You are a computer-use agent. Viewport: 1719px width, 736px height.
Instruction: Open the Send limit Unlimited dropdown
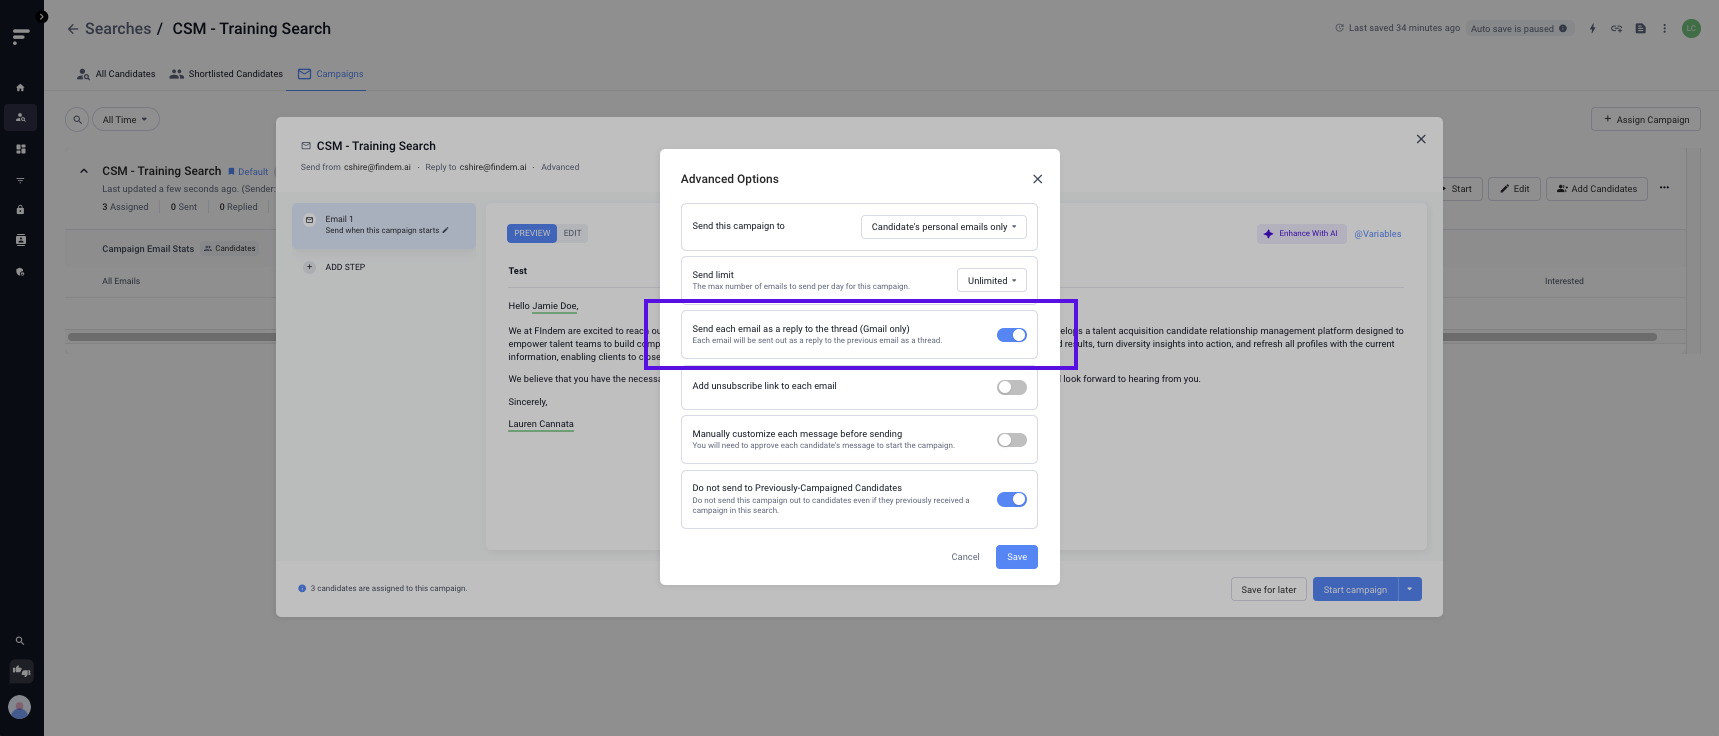tap(991, 281)
